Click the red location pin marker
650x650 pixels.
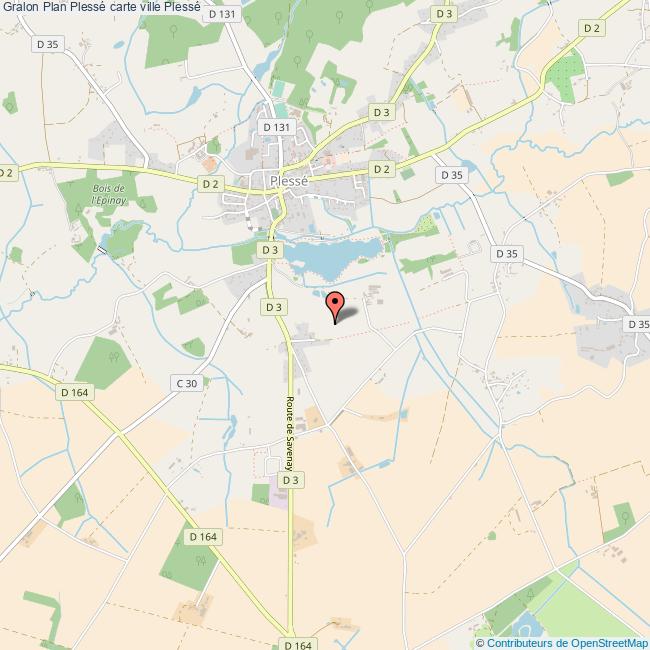pyautogui.click(x=335, y=307)
